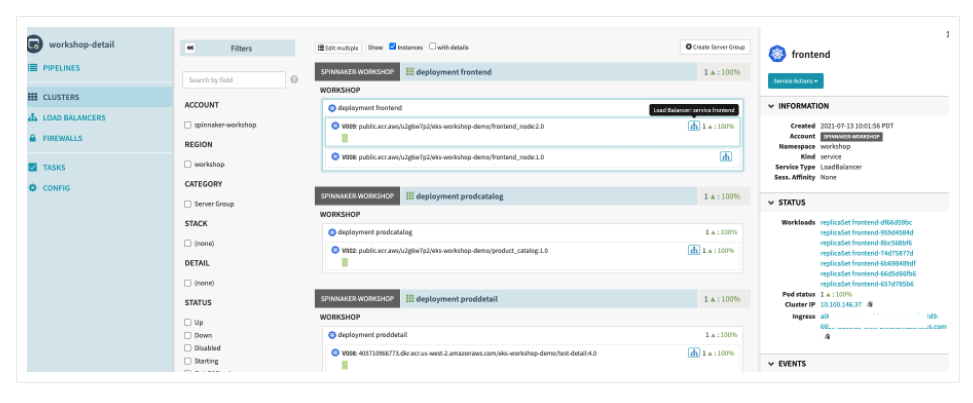Viewport: 973px width, 403px height.
Task: Click the green instance square under V009
Action: tap(345, 138)
